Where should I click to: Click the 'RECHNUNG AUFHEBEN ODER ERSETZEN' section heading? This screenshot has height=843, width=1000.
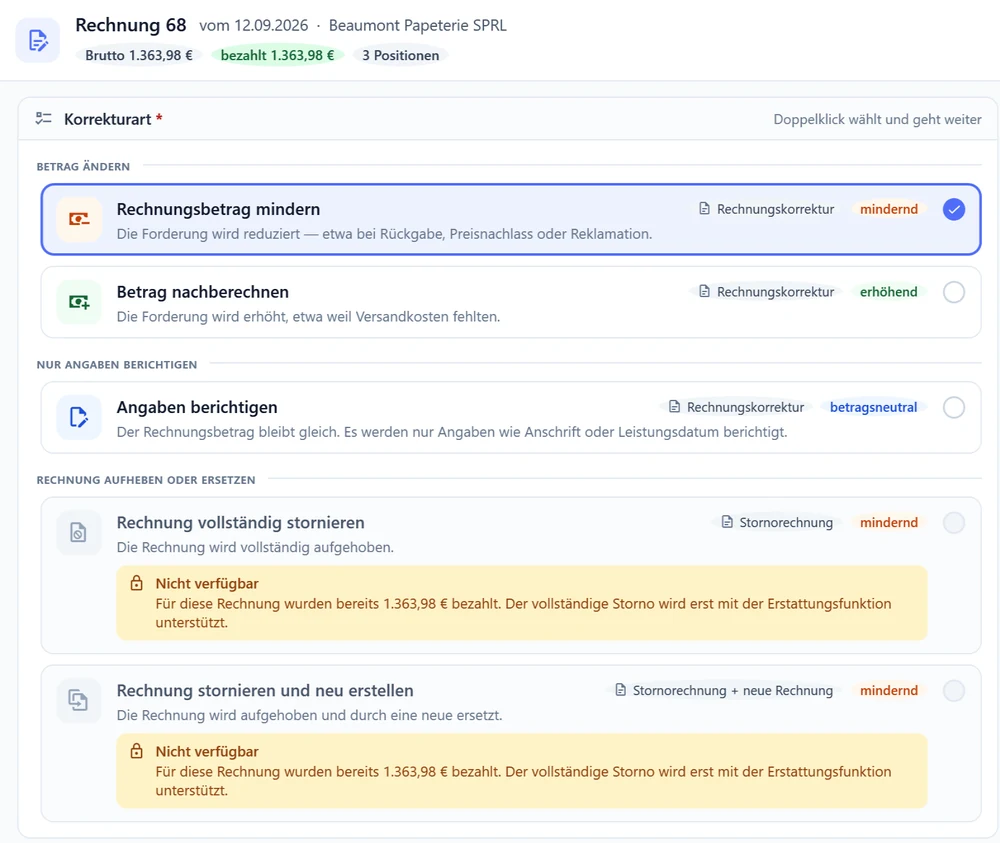[x=146, y=480]
